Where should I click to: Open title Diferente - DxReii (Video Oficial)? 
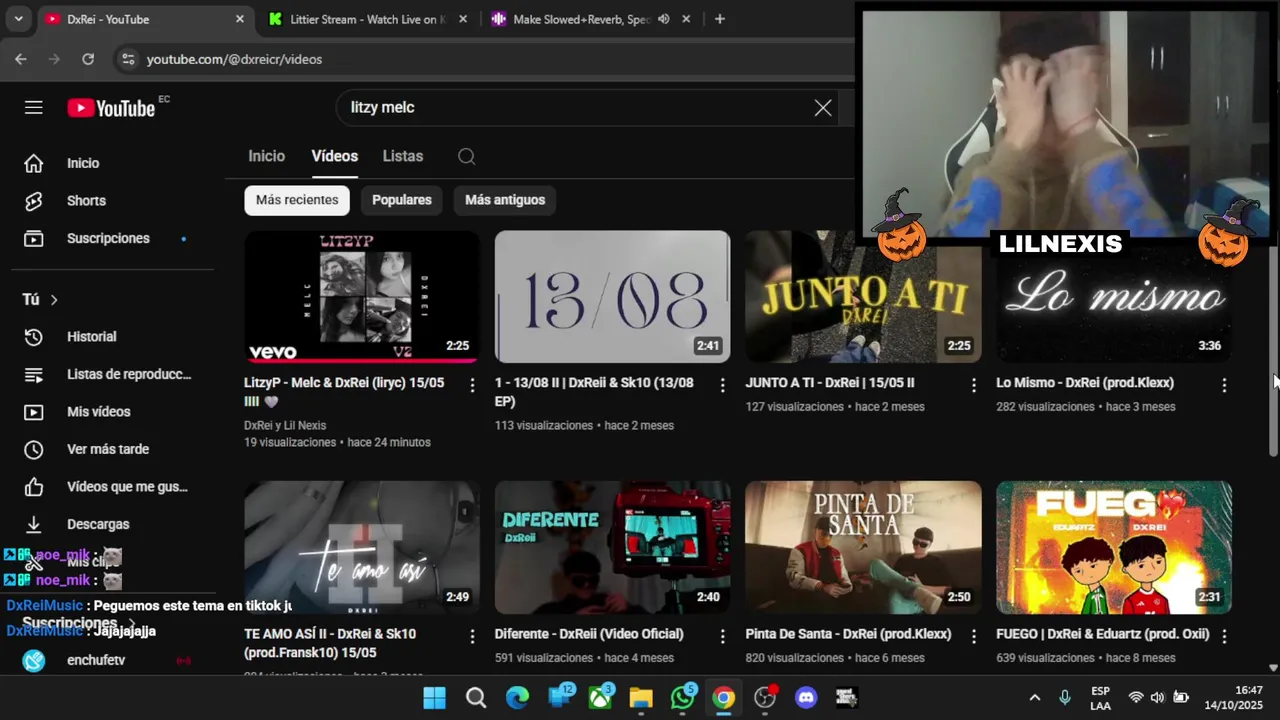[589, 634]
